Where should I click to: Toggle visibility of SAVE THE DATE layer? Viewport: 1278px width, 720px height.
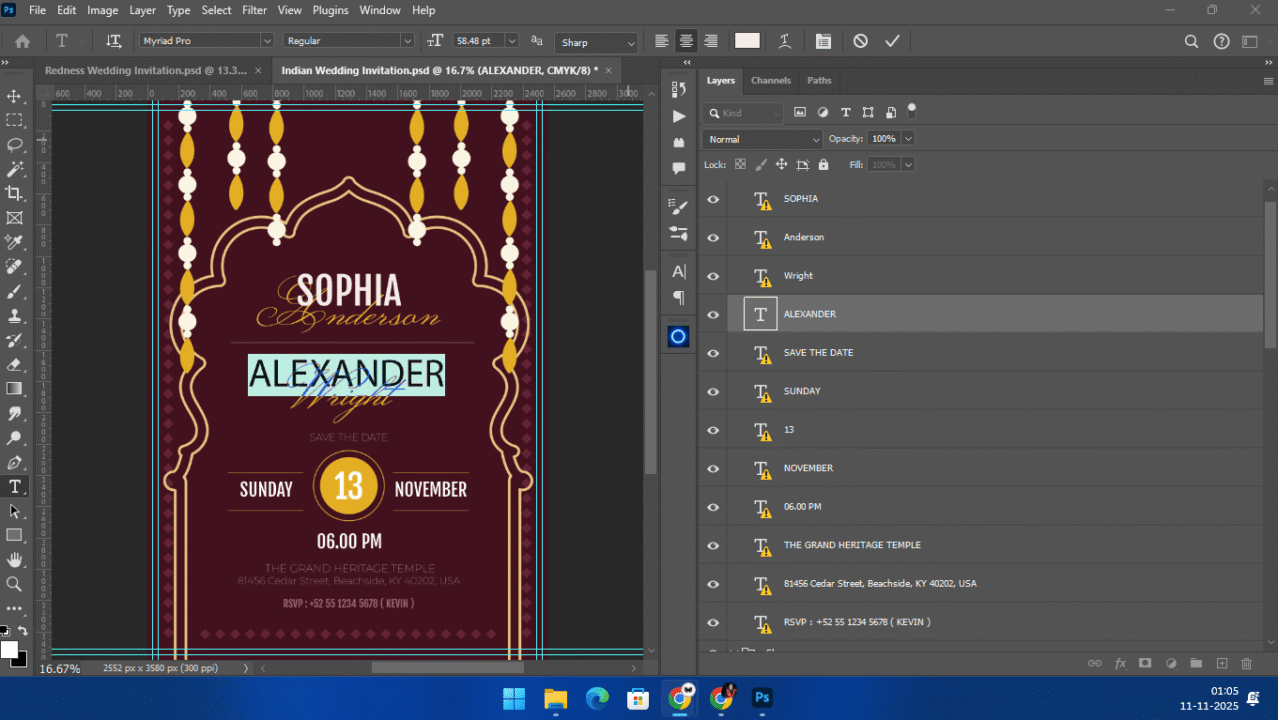tap(713, 353)
